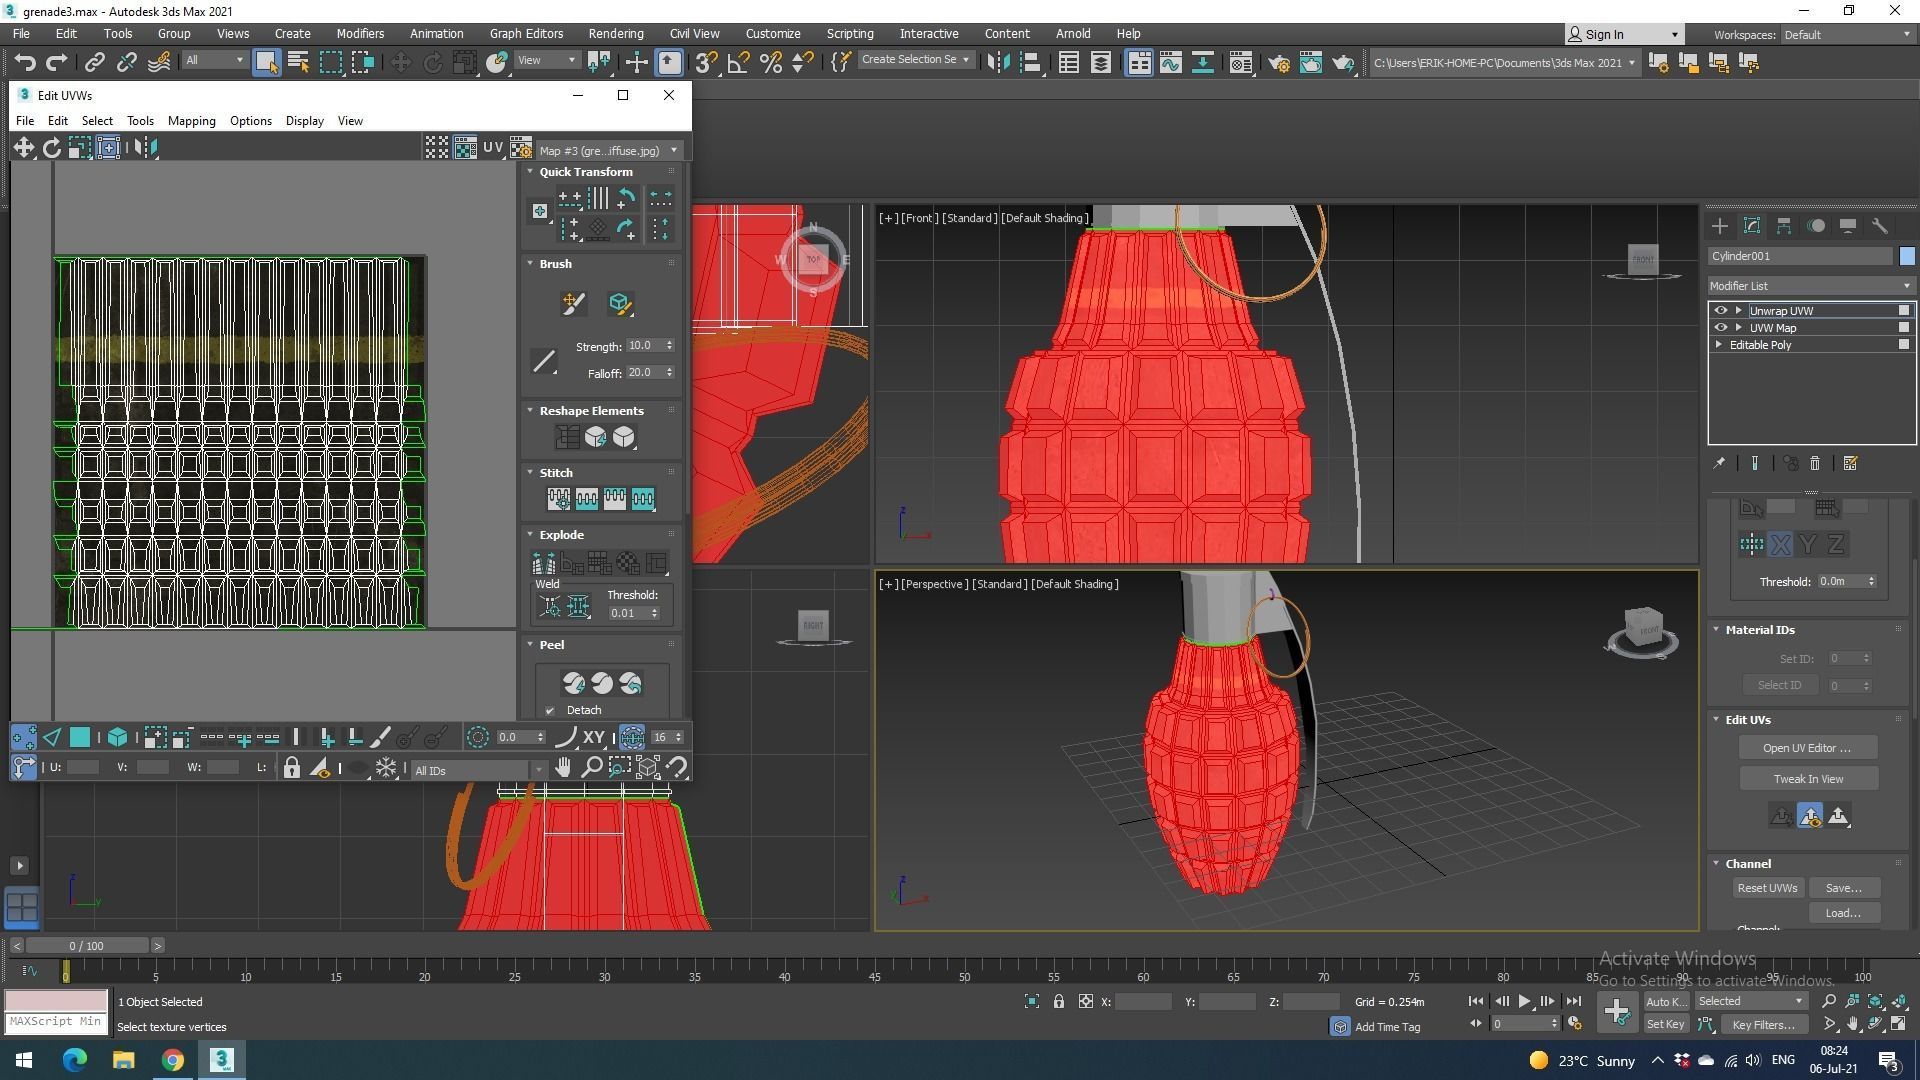Click the Redo icon in main toolbar
The image size is (1920, 1080).
coord(57,63)
